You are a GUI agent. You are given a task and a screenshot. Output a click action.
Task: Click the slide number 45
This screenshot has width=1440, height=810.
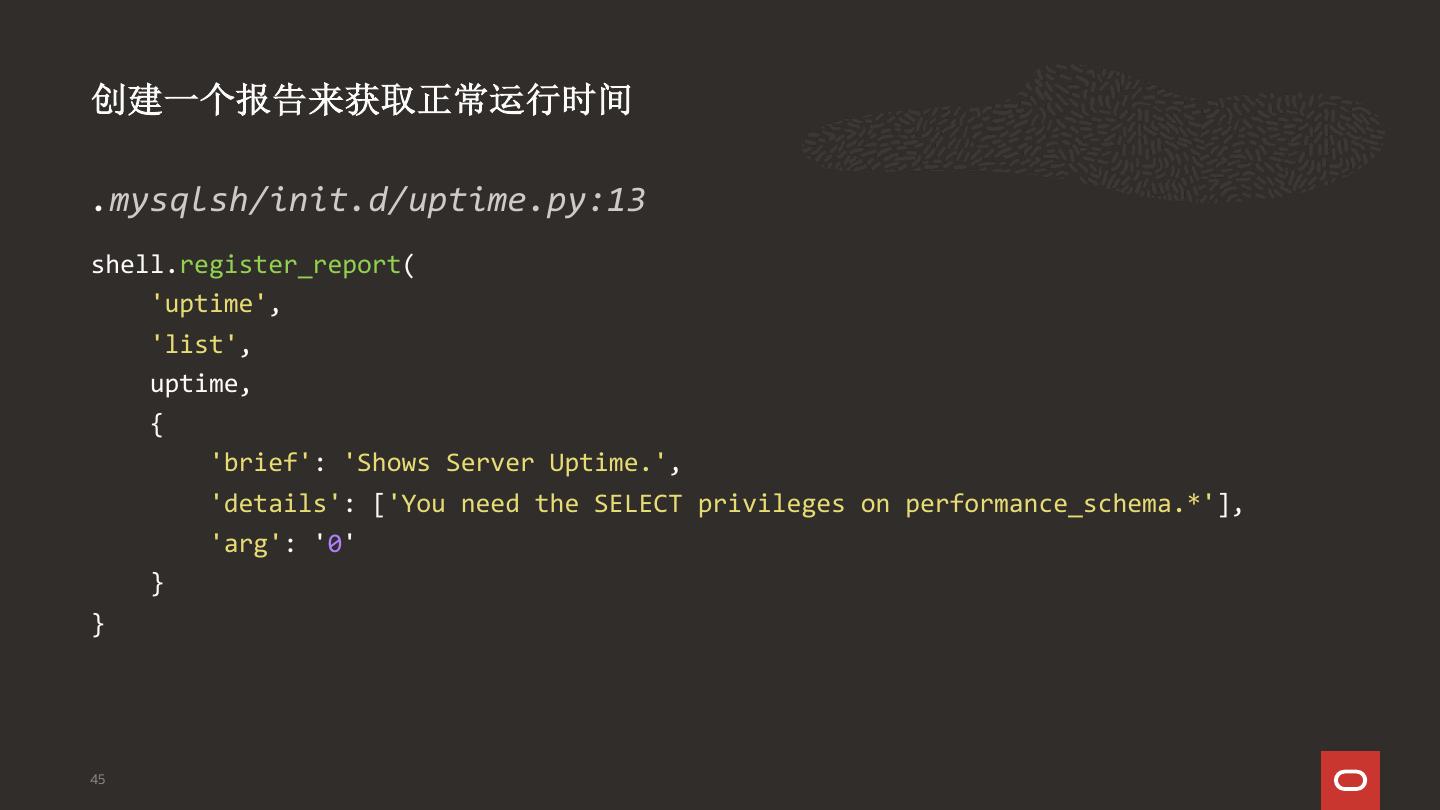(x=97, y=779)
